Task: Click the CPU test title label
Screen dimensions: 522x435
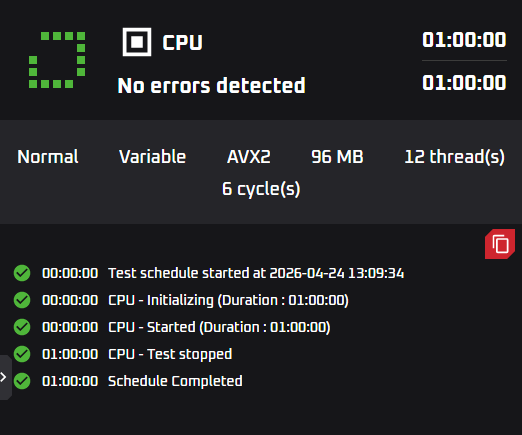Action: (x=182, y=43)
